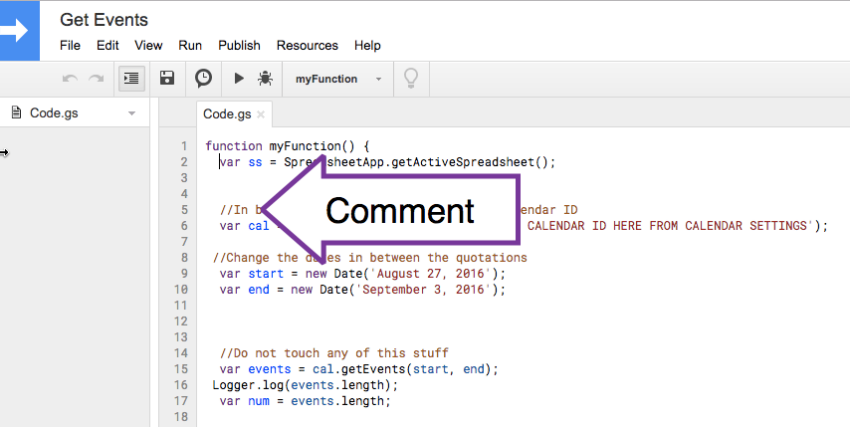This screenshot has width=850, height=427.
Task: Expand the Code.gs file options arrow in sidebar
Action: [x=131, y=114]
